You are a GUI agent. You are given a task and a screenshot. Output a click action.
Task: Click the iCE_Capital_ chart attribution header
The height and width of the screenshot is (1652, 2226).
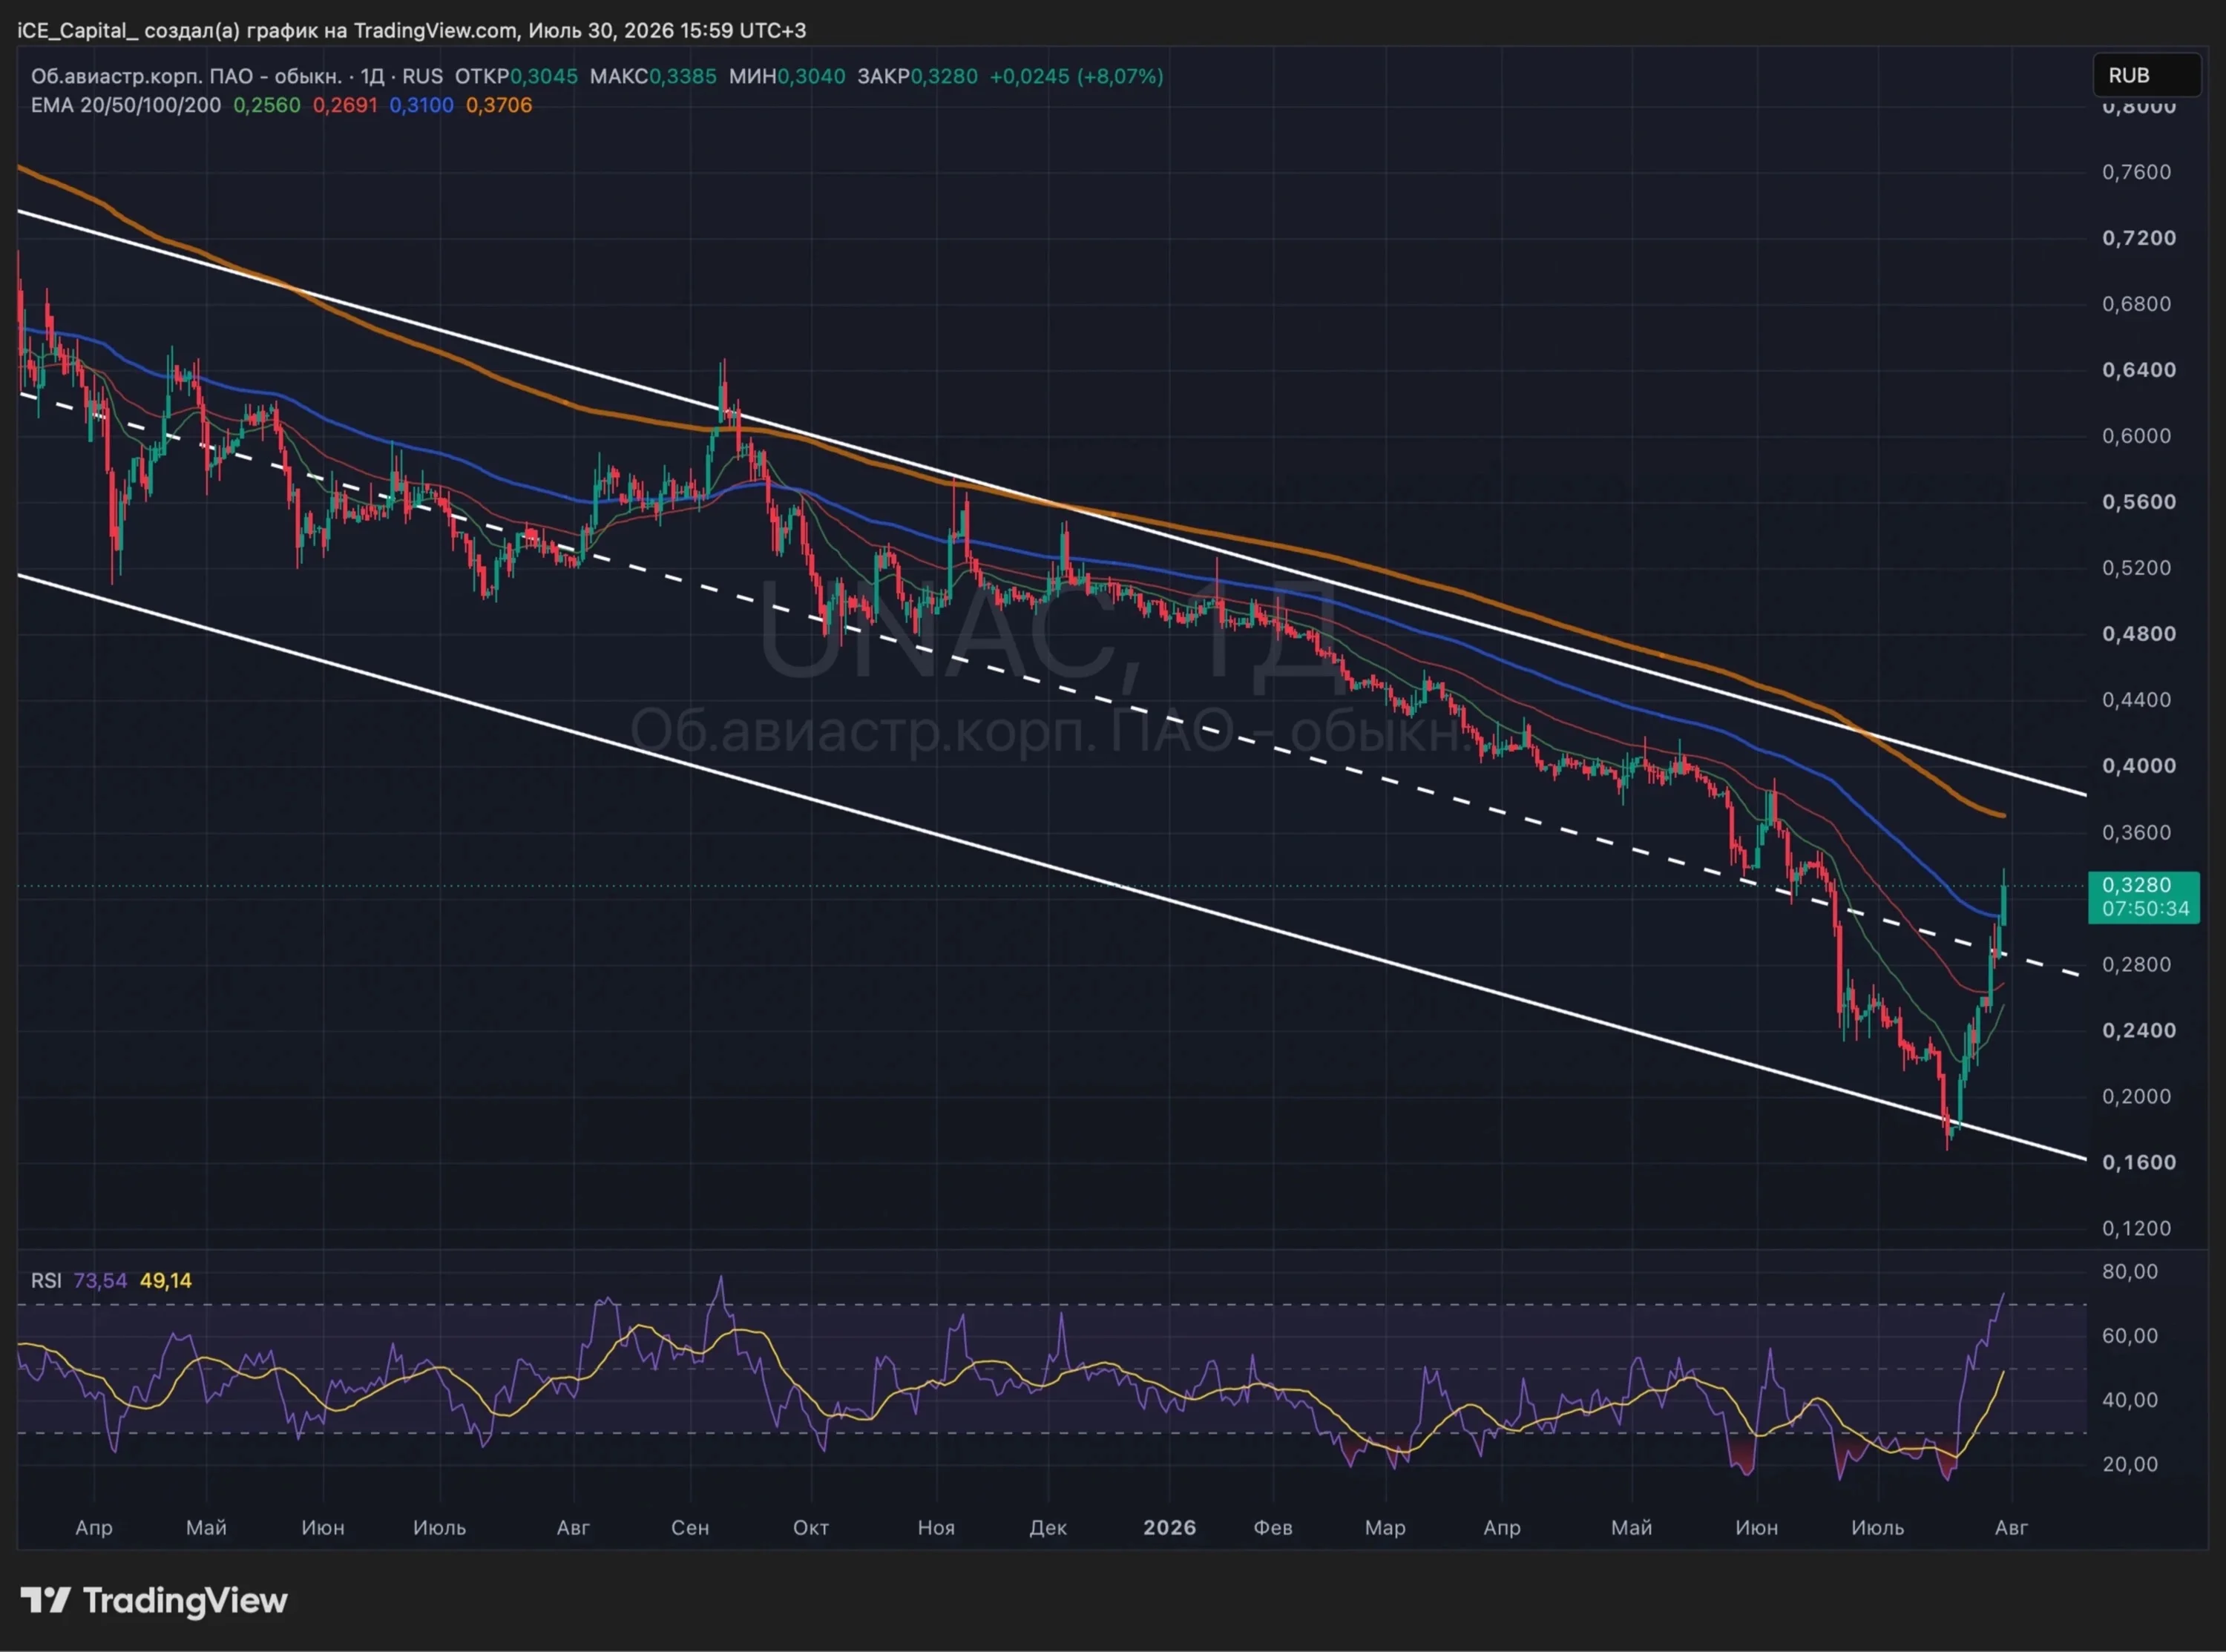coord(412,30)
